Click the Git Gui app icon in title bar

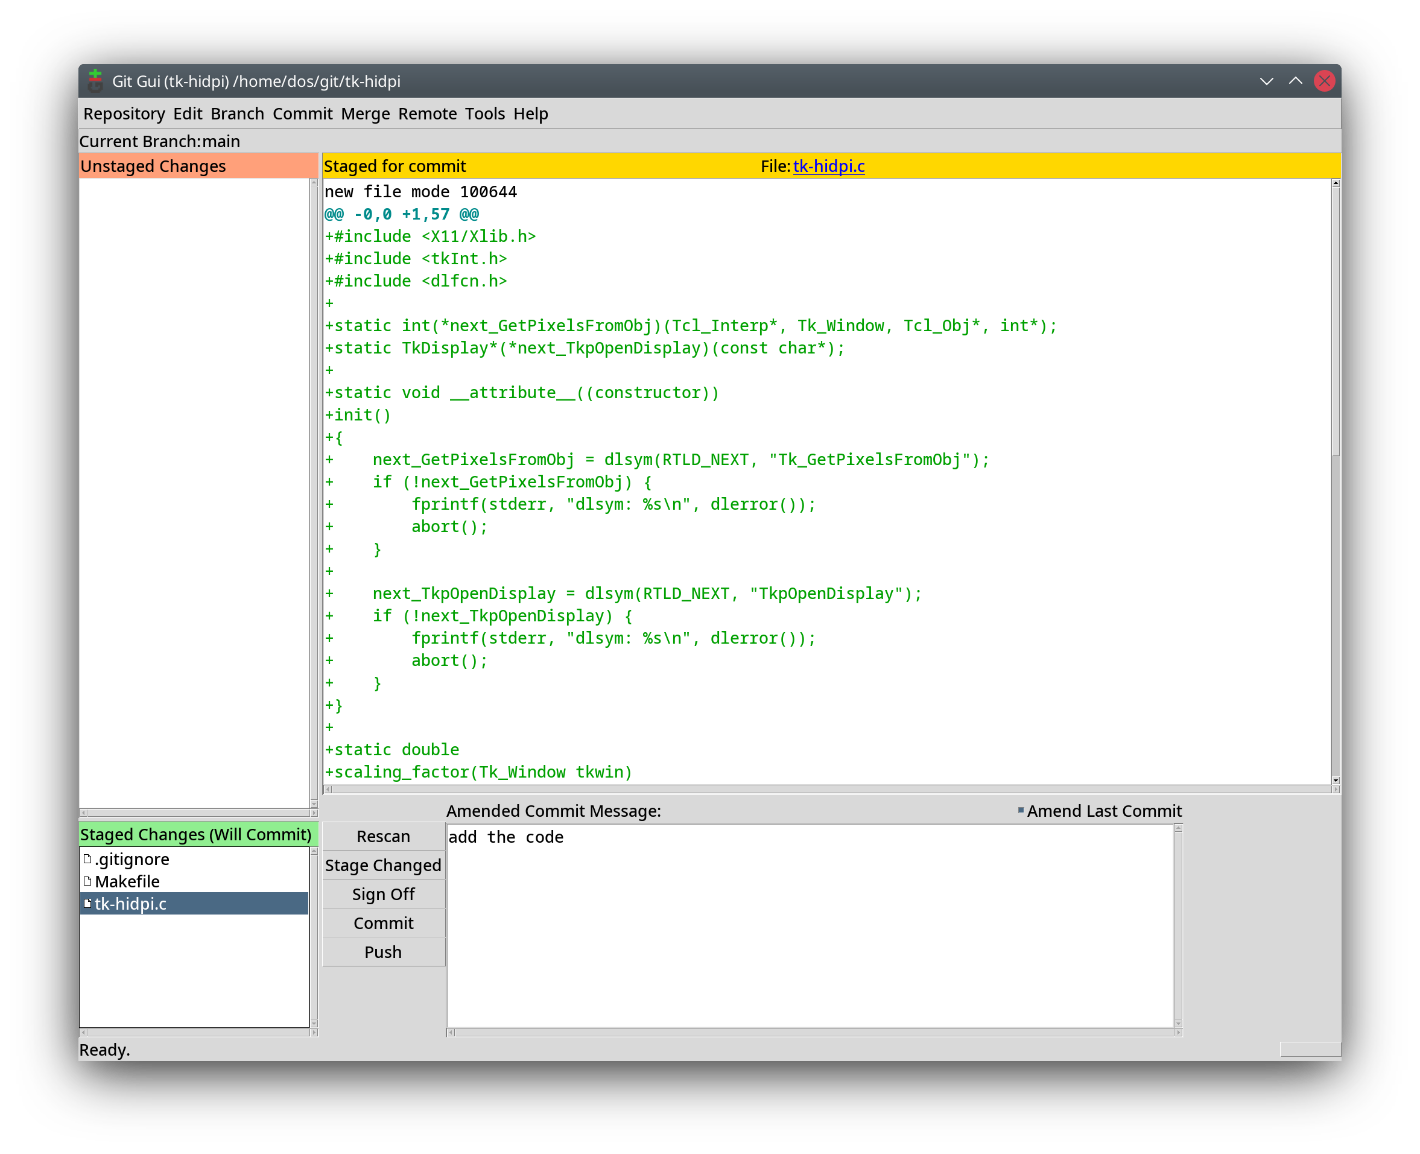(95, 81)
